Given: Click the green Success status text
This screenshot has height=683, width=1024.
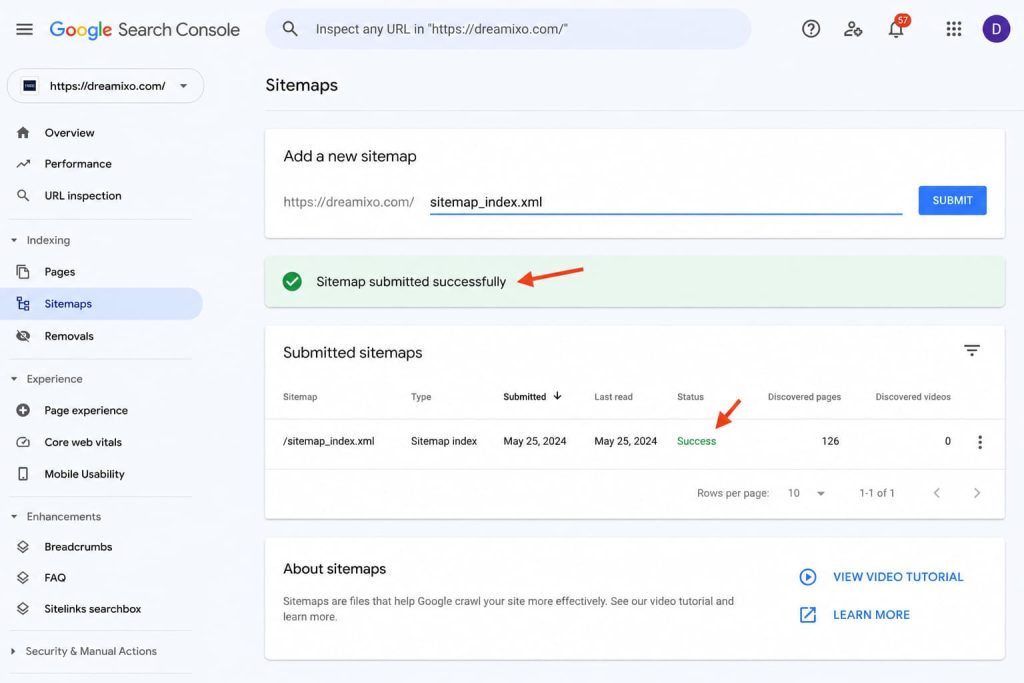Looking at the screenshot, I should (x=696, y=441).
